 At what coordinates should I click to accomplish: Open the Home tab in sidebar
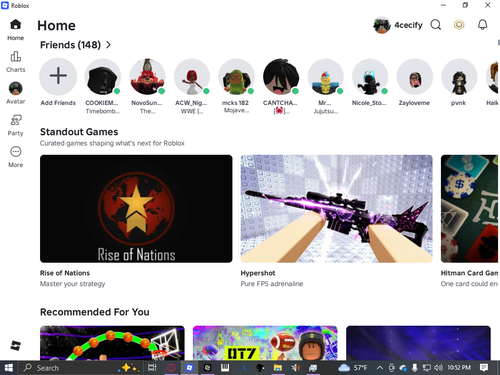(15, 29)
